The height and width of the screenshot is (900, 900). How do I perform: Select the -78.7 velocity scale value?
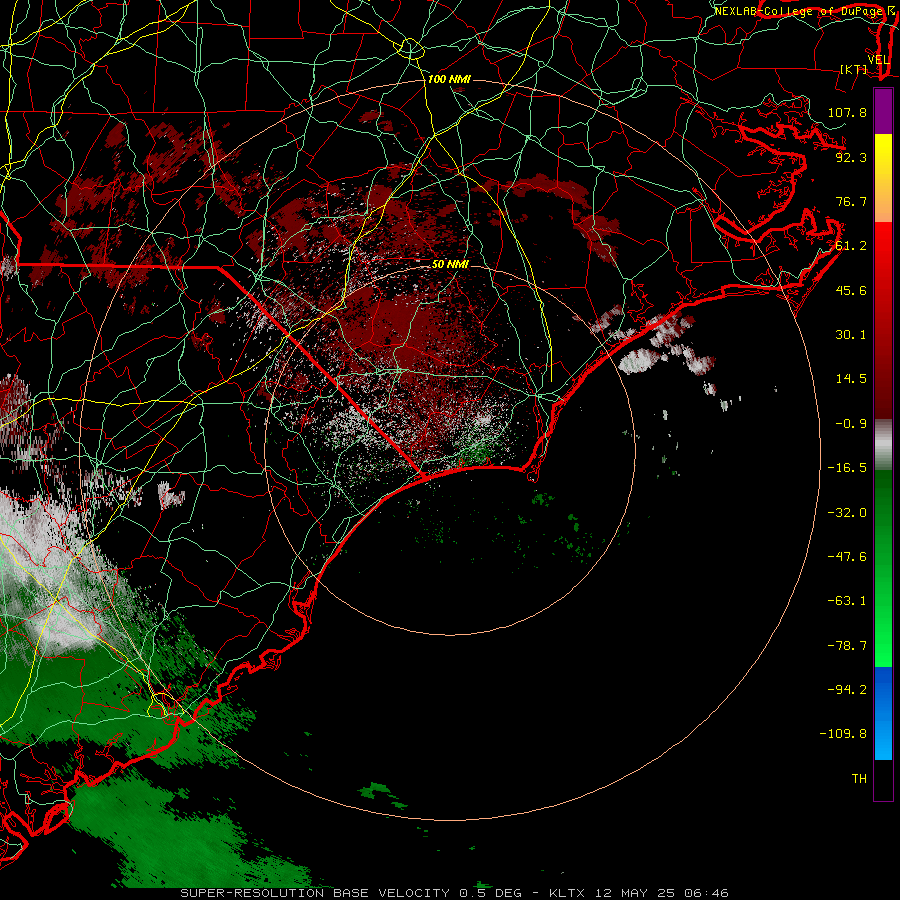pos(847,646)
